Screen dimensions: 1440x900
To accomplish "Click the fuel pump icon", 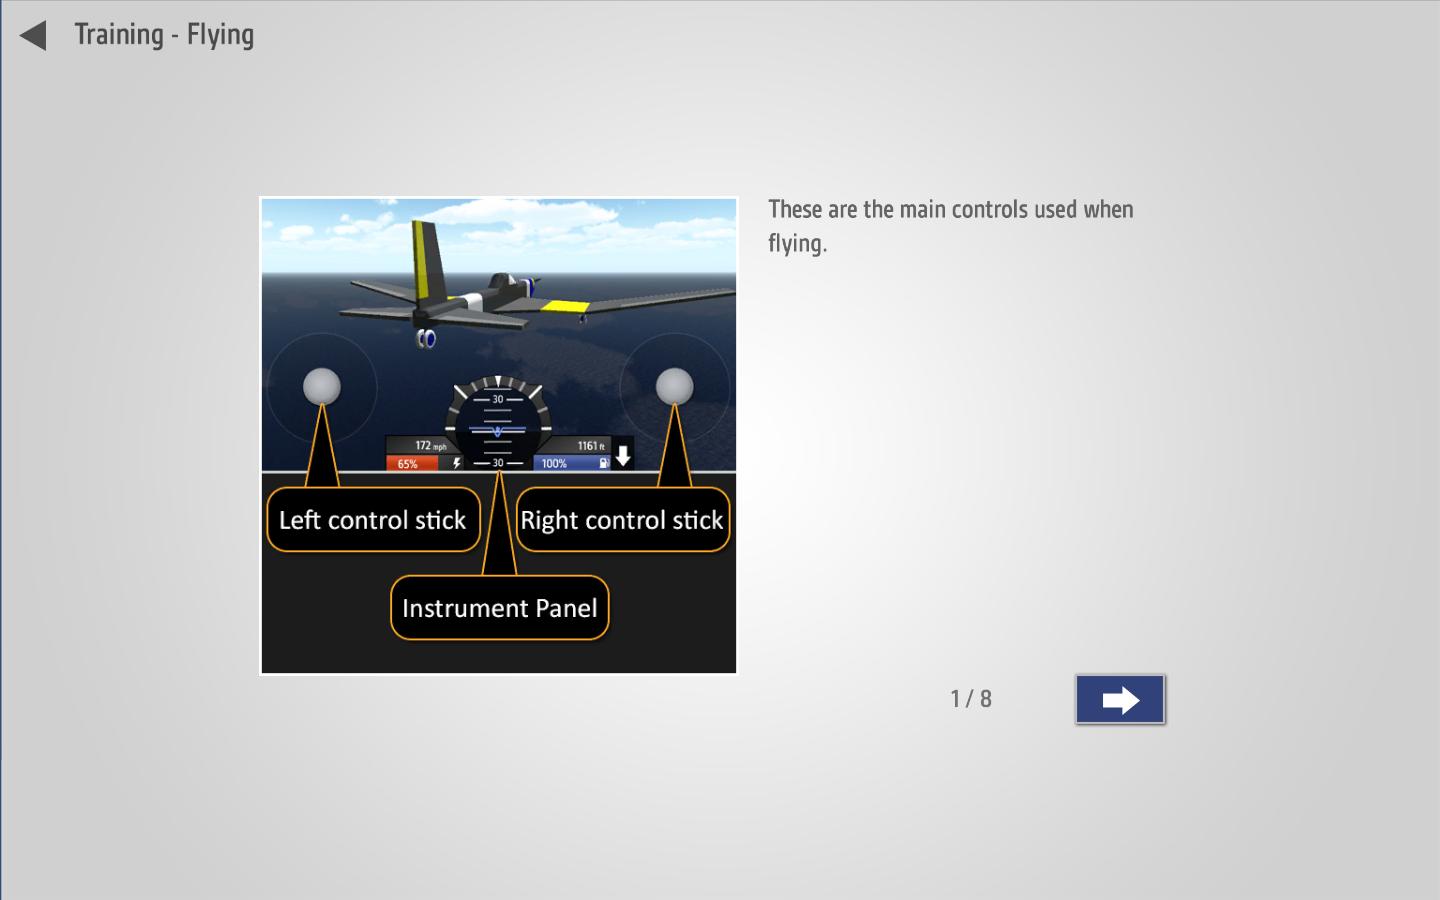I will click(x=603, y=463).
